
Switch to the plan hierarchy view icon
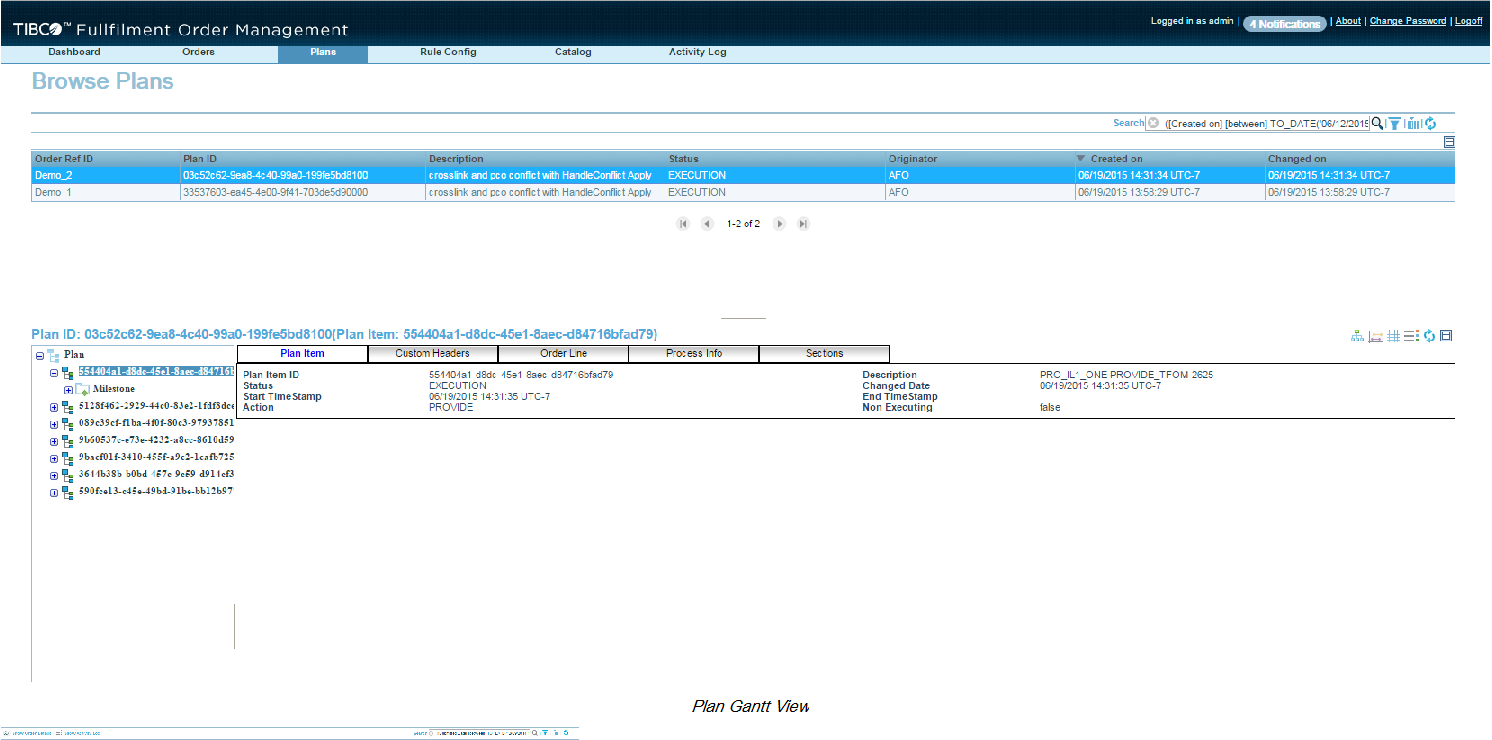pyautogui.click(x=1357, y=336)
